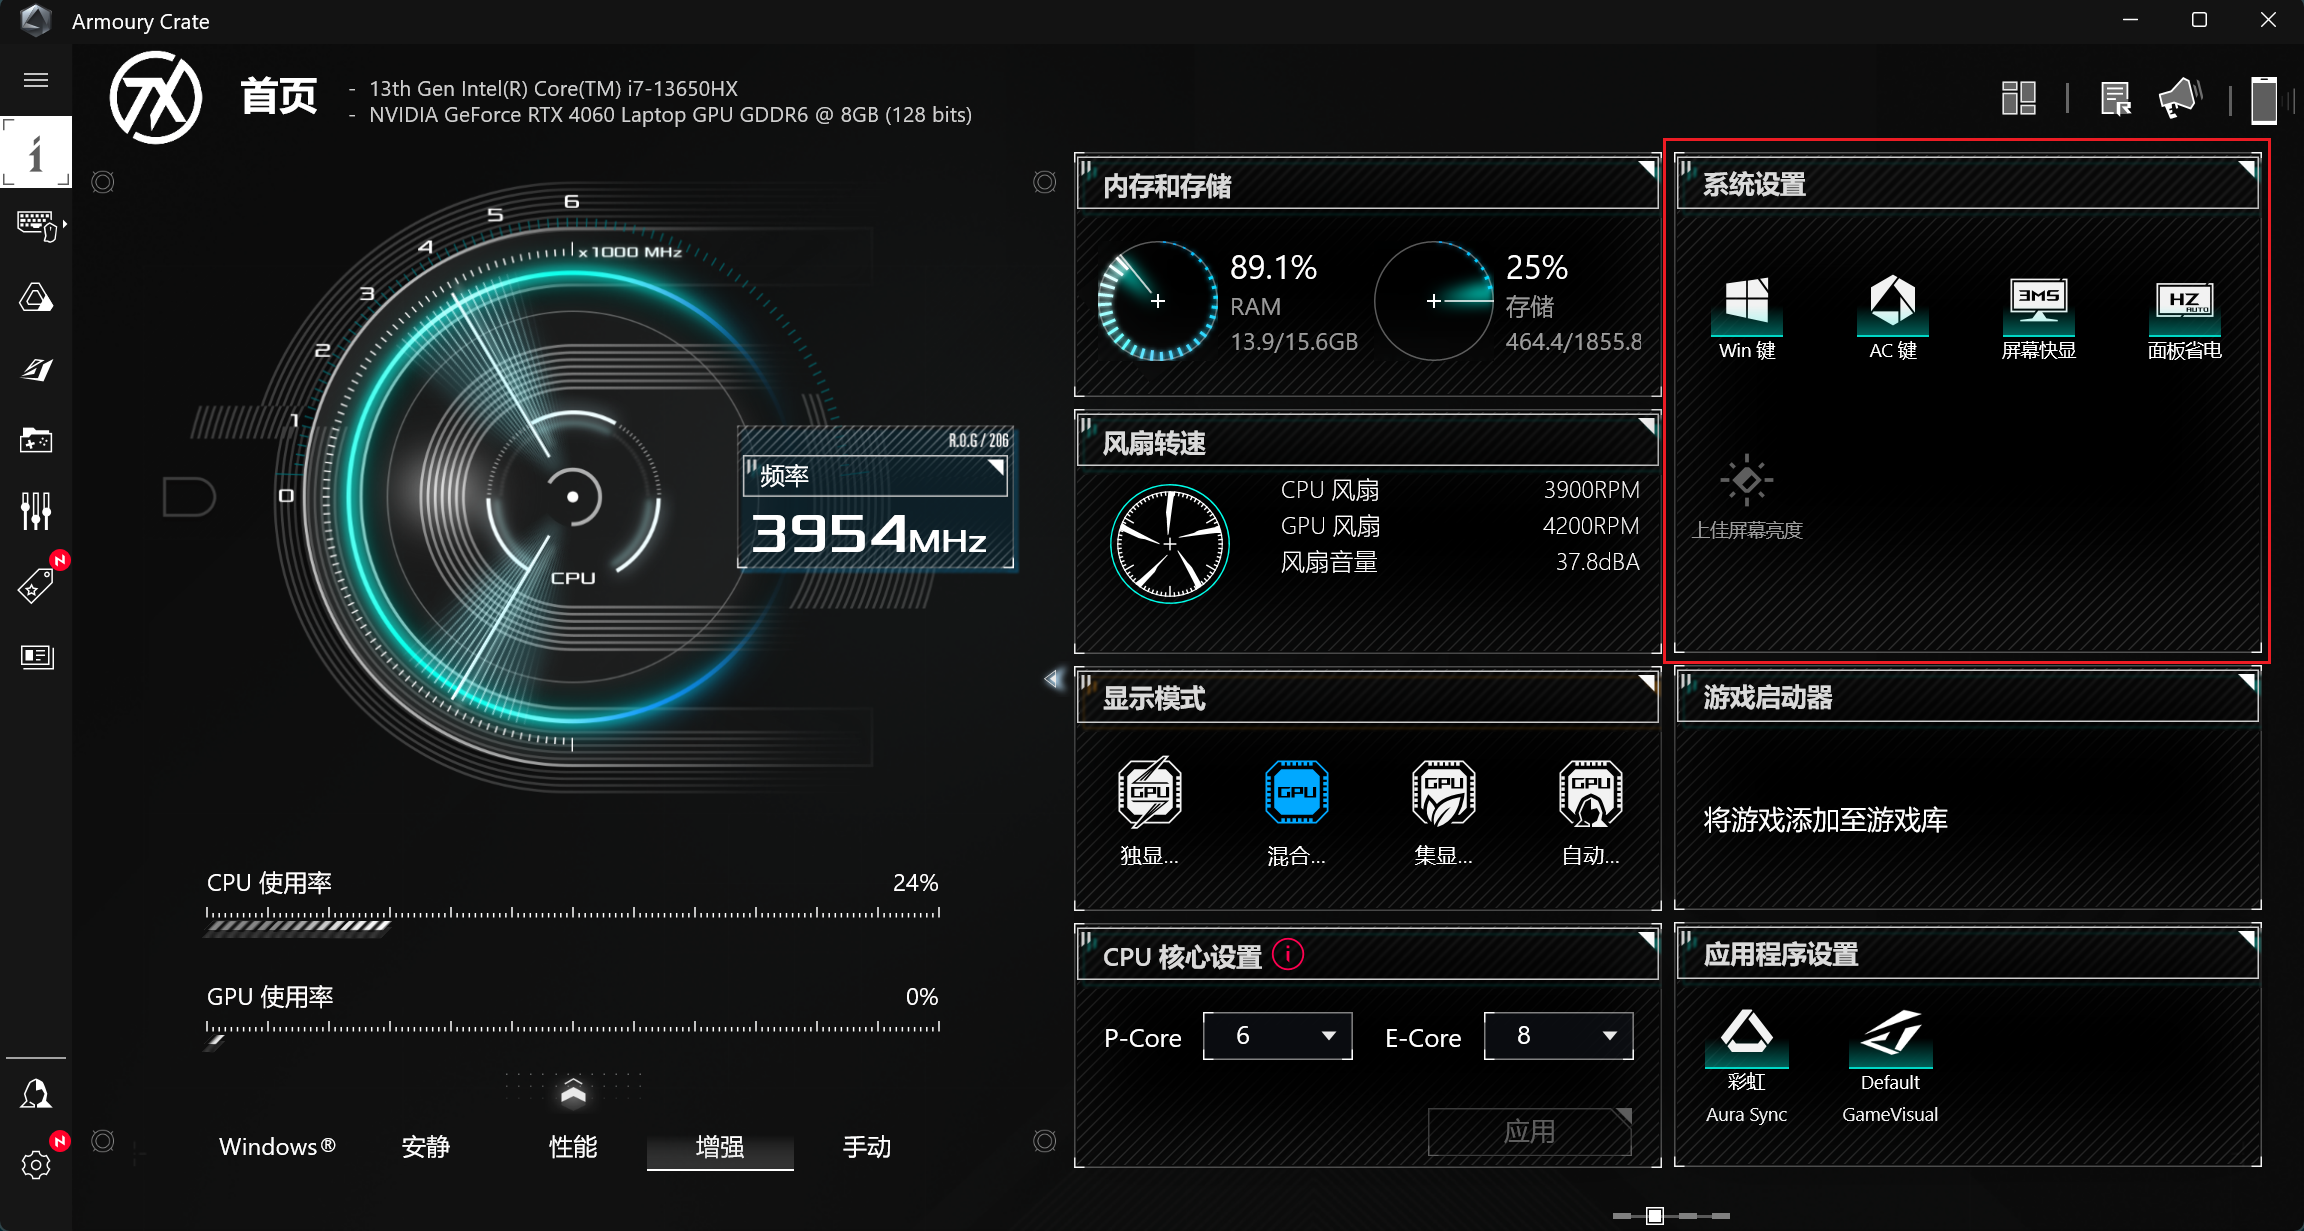Open the Aura Sync sidebar icon
The image size is (2304, 1231).
tap(36, 298)
